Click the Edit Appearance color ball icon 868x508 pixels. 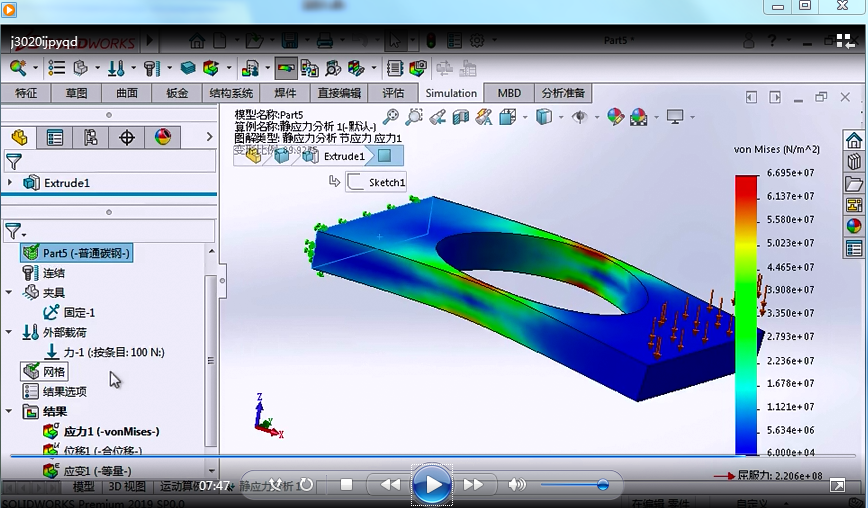615,117
